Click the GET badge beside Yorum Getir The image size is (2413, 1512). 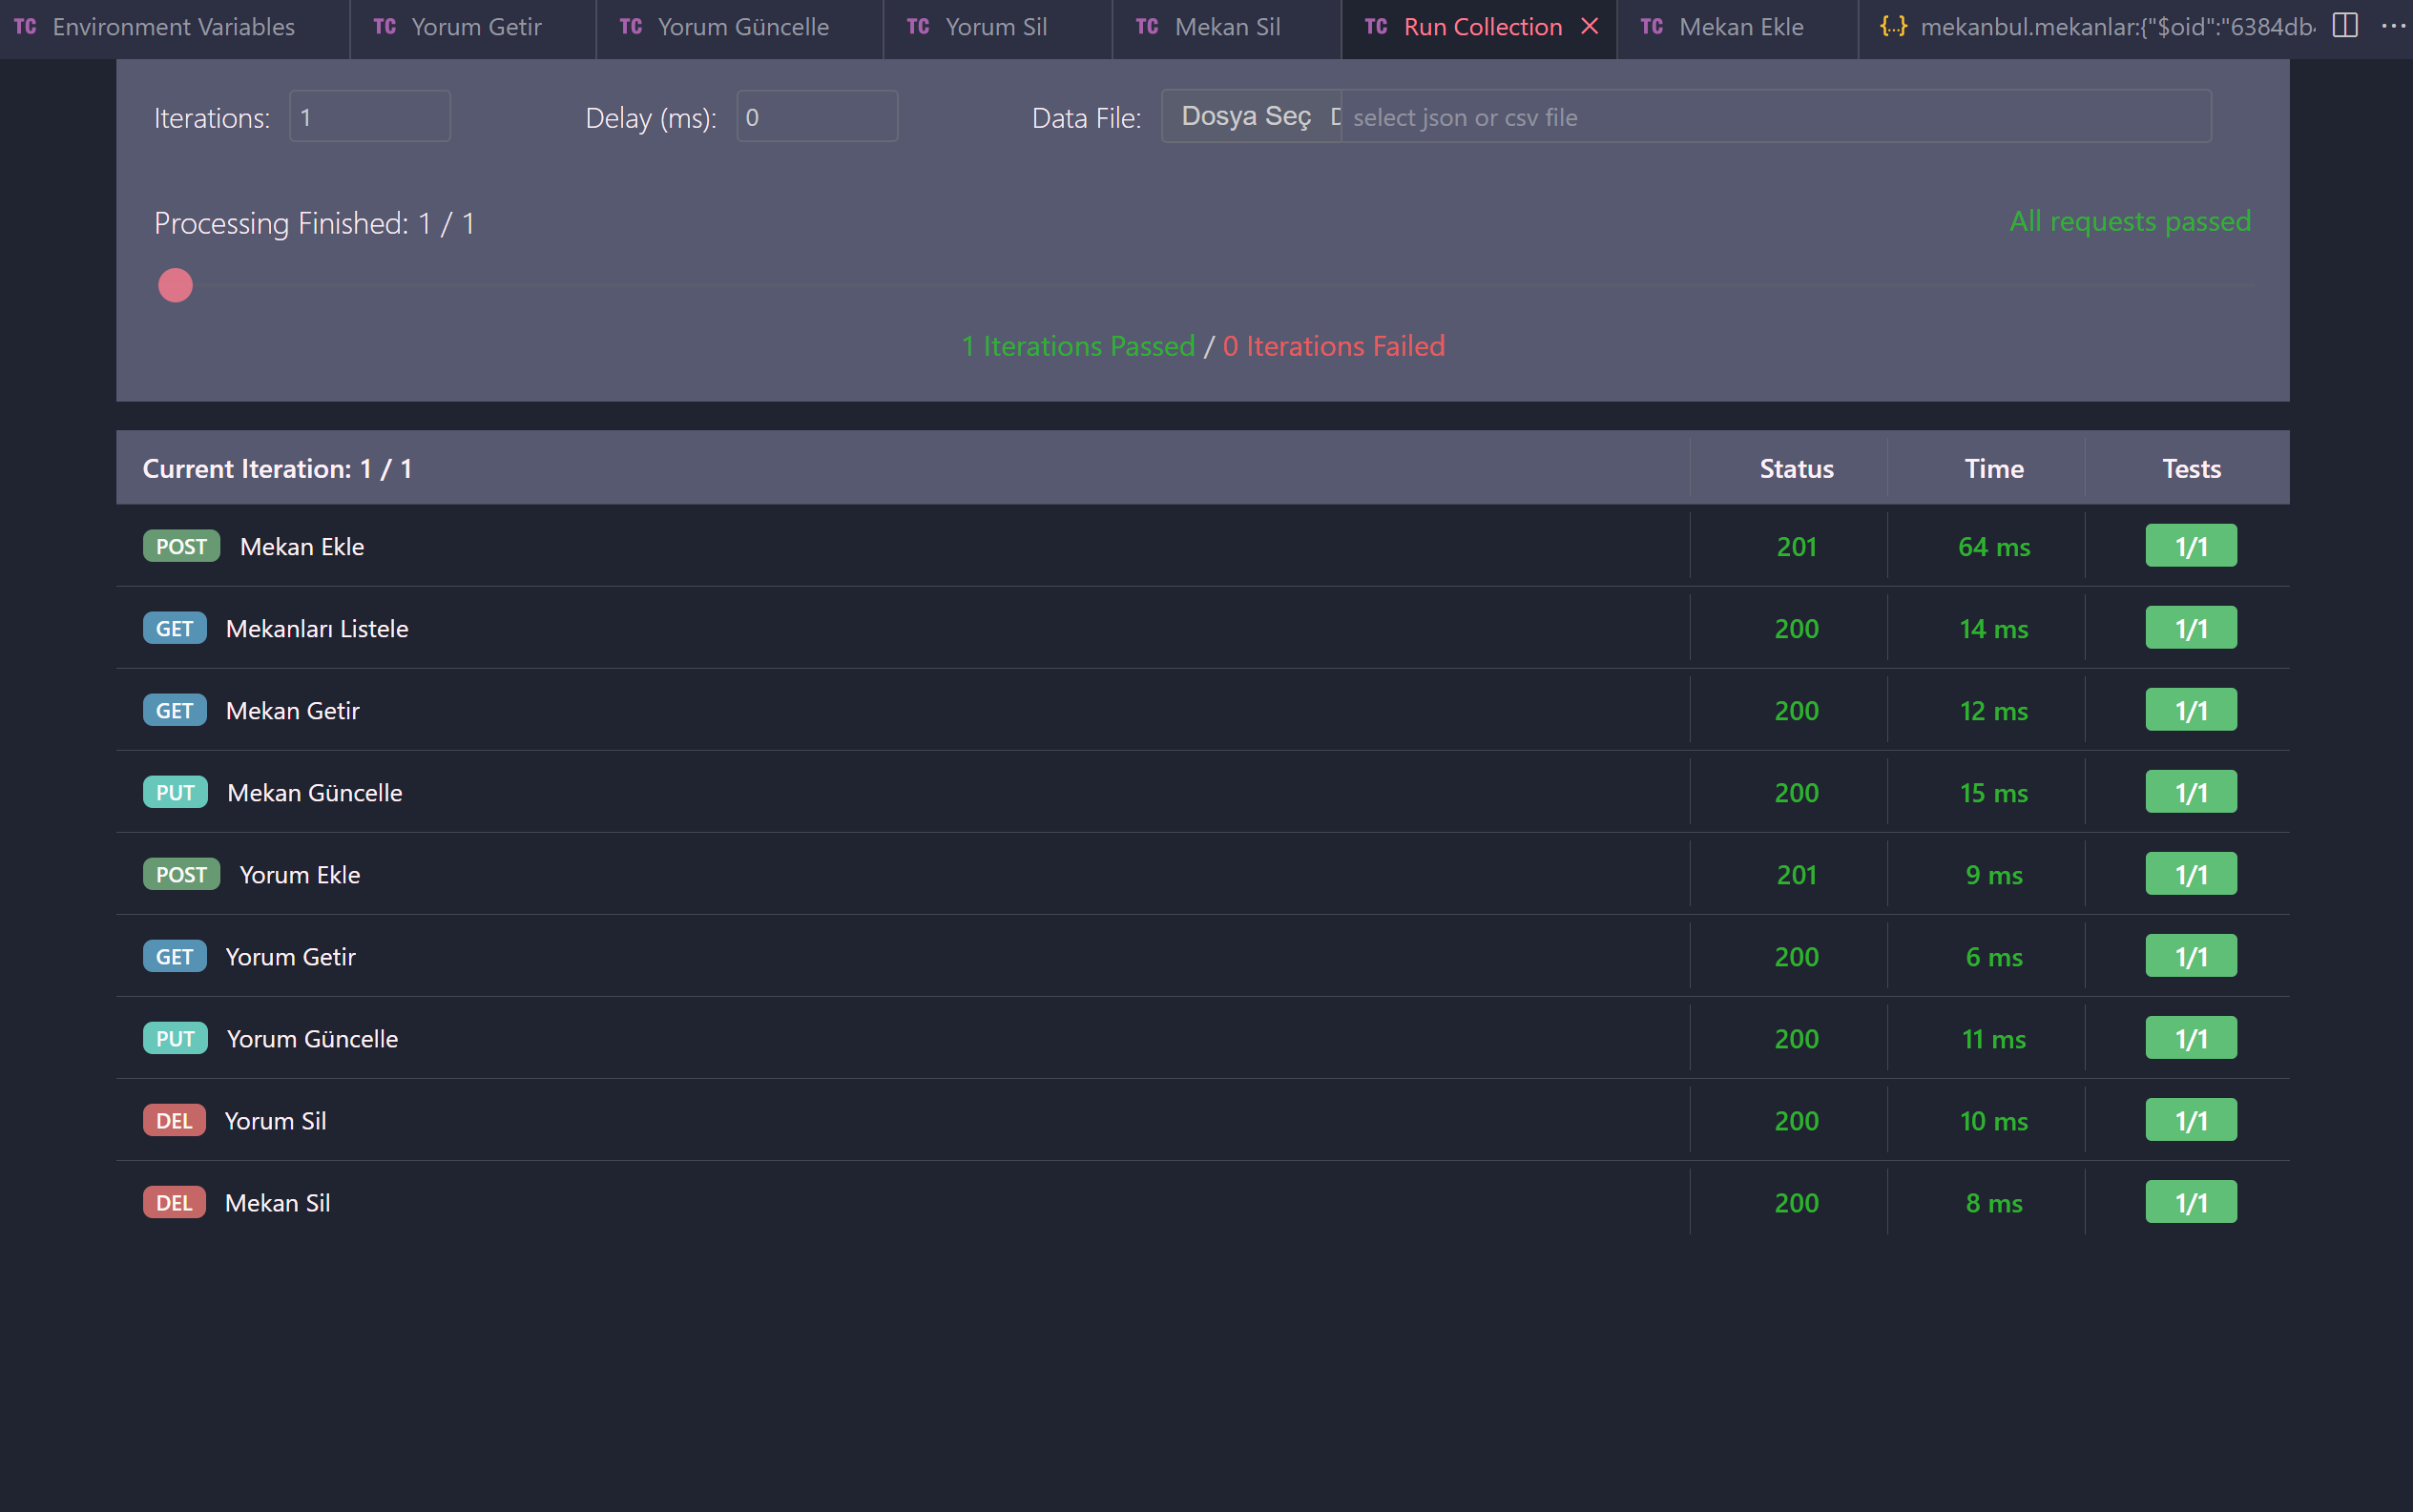[x=174, y=956]
